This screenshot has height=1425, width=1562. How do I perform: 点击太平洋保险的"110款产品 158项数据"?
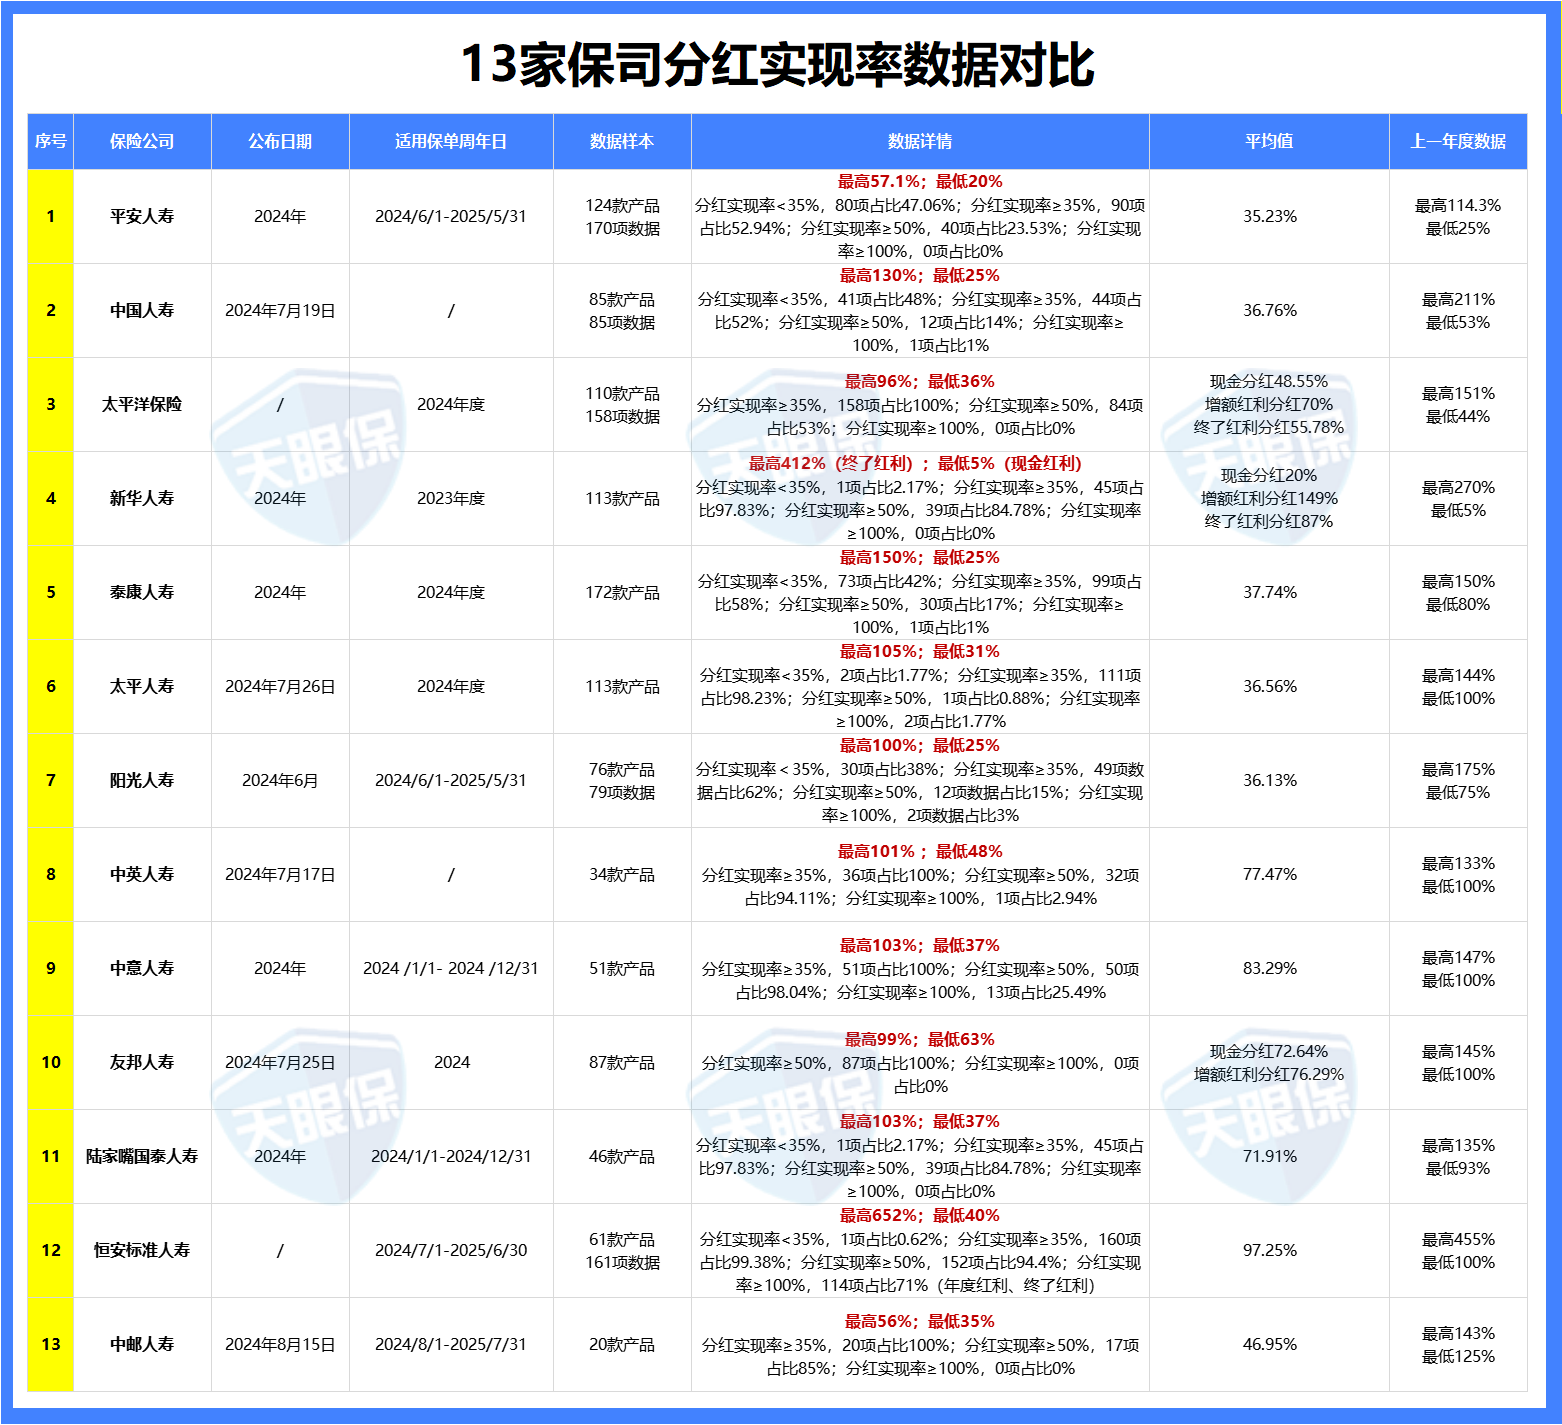coord(624,404)
